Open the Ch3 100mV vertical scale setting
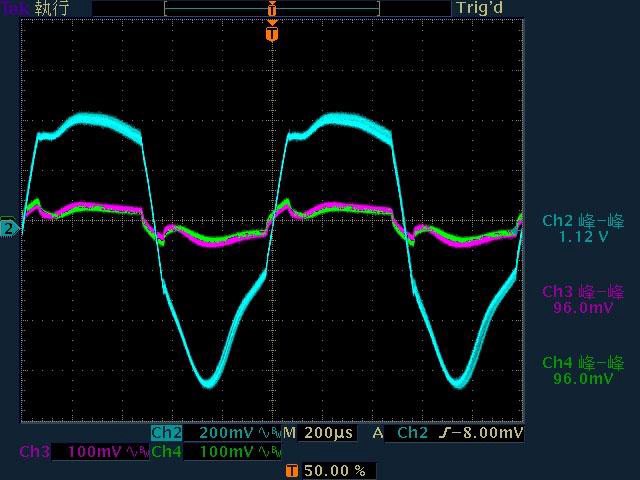The height and width of the screenshot is (480, 640). (x=94, y=452)
